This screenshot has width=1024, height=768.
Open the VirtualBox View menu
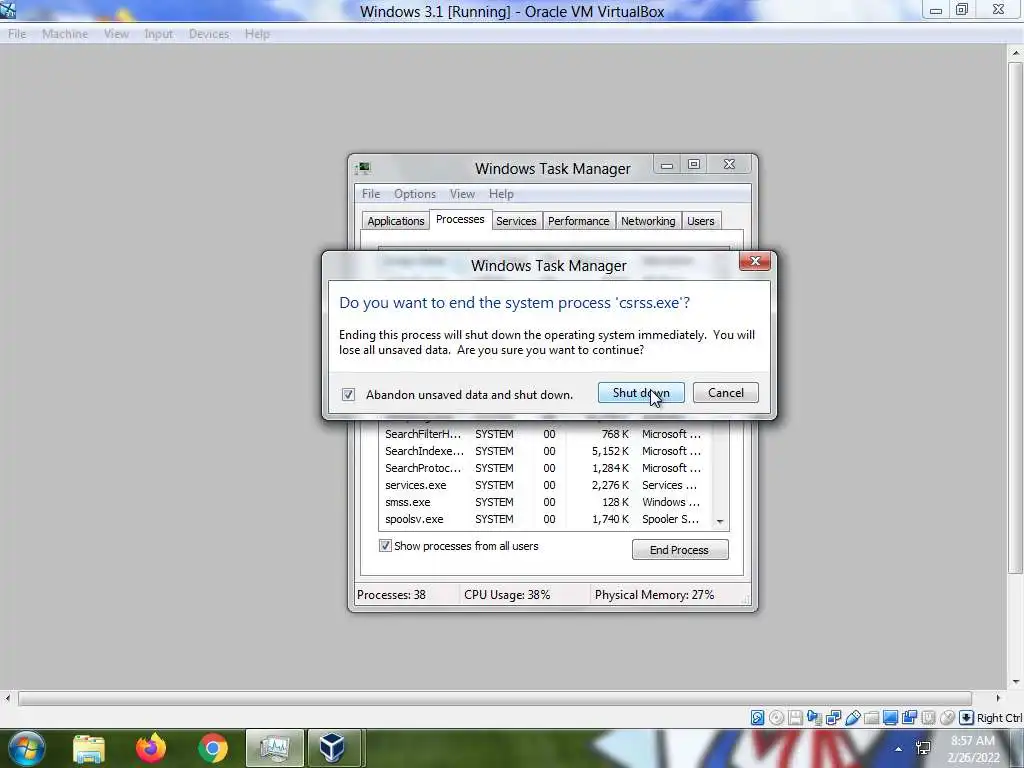click(116, 34)
